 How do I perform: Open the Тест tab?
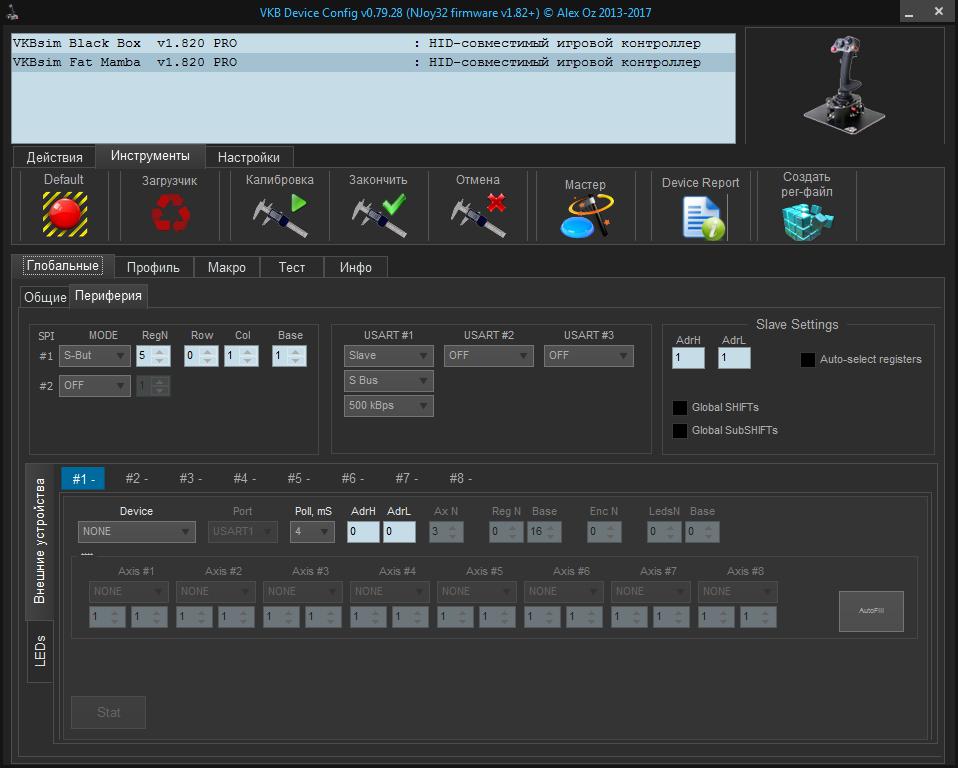click(292, 267)
